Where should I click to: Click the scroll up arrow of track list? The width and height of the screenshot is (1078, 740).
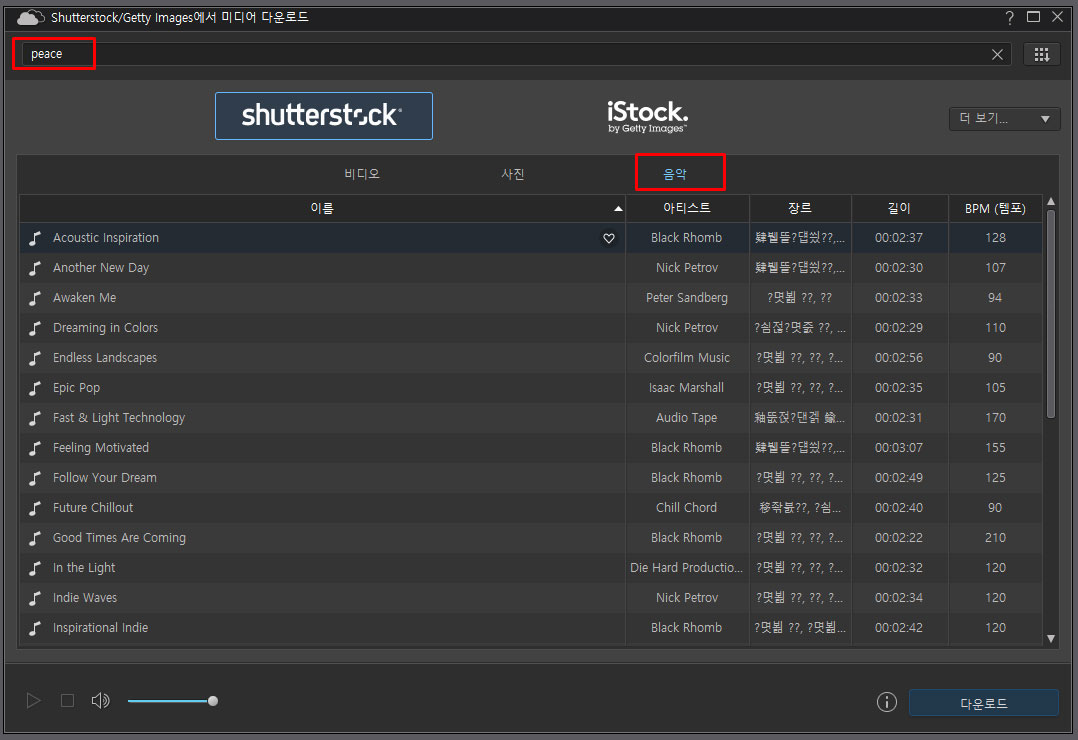click(x=1050, y=202)
